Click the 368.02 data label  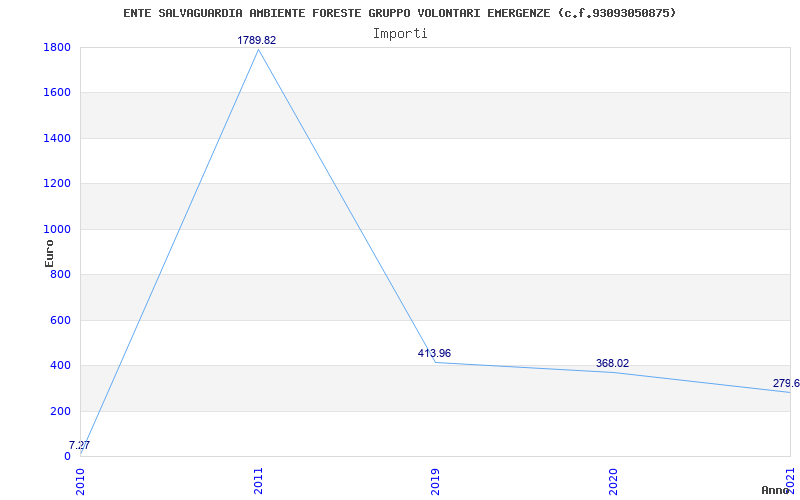point(612,363)
